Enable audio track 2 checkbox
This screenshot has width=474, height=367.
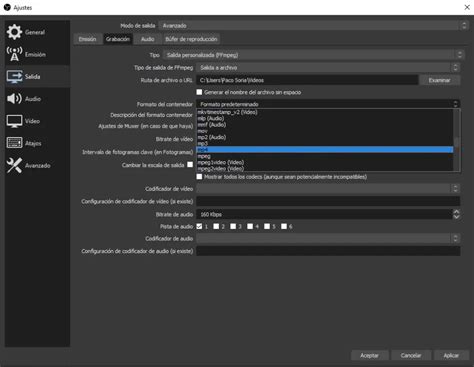click(216, 226)
